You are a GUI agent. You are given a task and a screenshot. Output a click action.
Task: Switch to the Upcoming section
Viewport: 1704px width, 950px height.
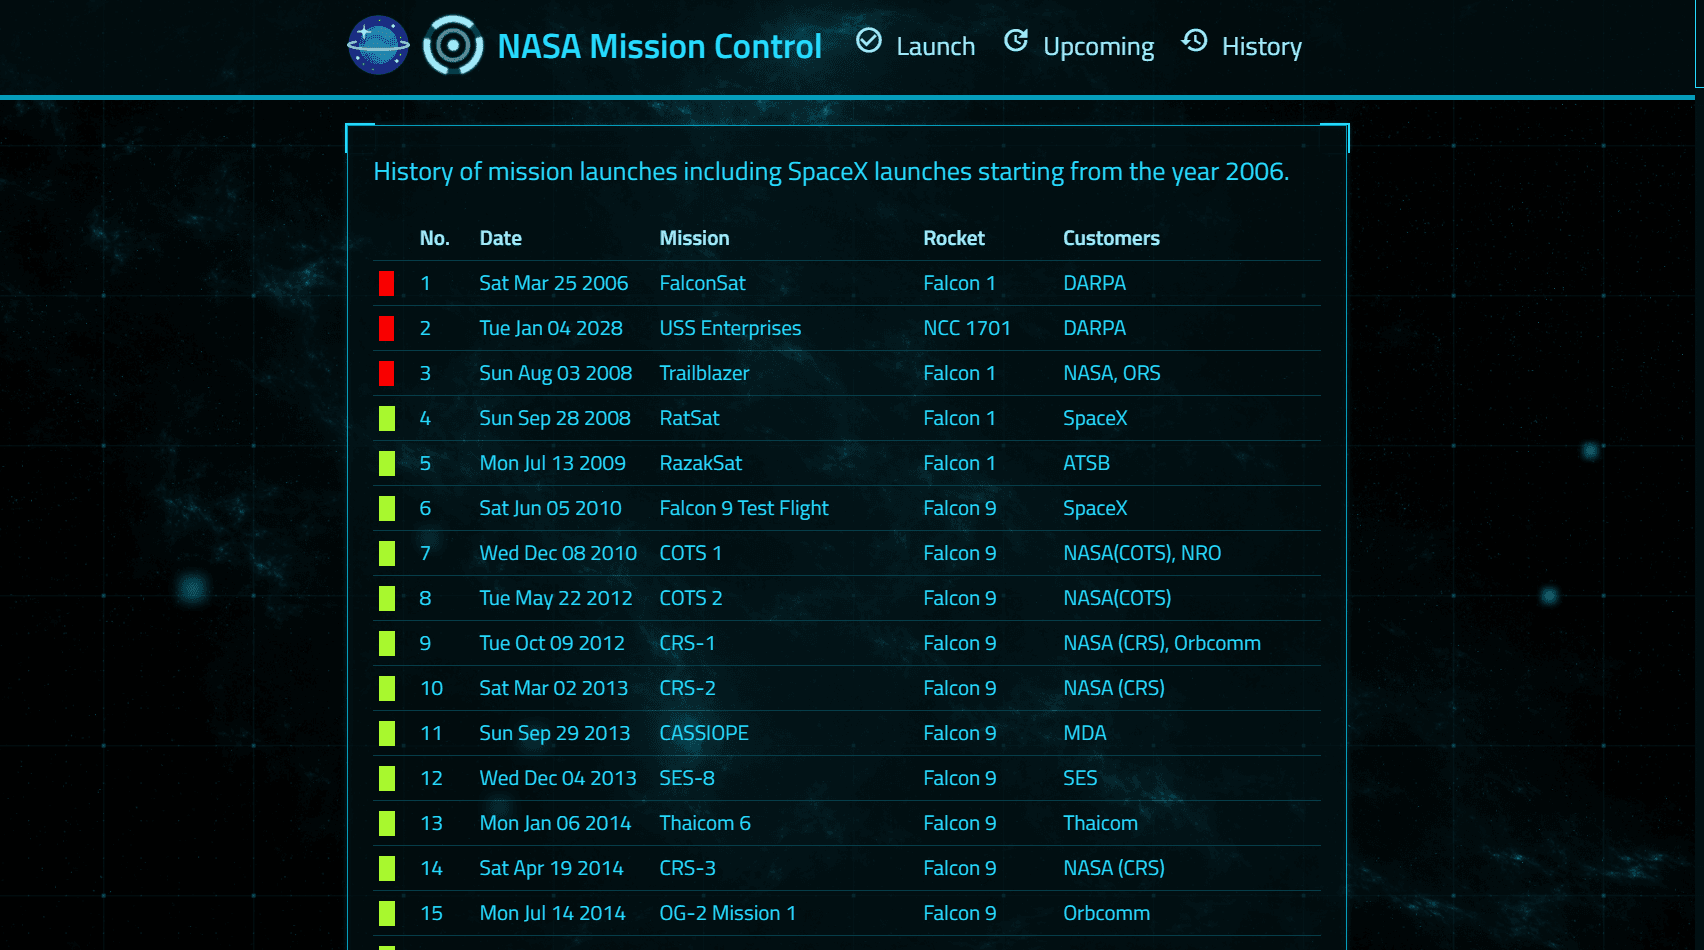pyautogui.click(x=1098, y=46)
